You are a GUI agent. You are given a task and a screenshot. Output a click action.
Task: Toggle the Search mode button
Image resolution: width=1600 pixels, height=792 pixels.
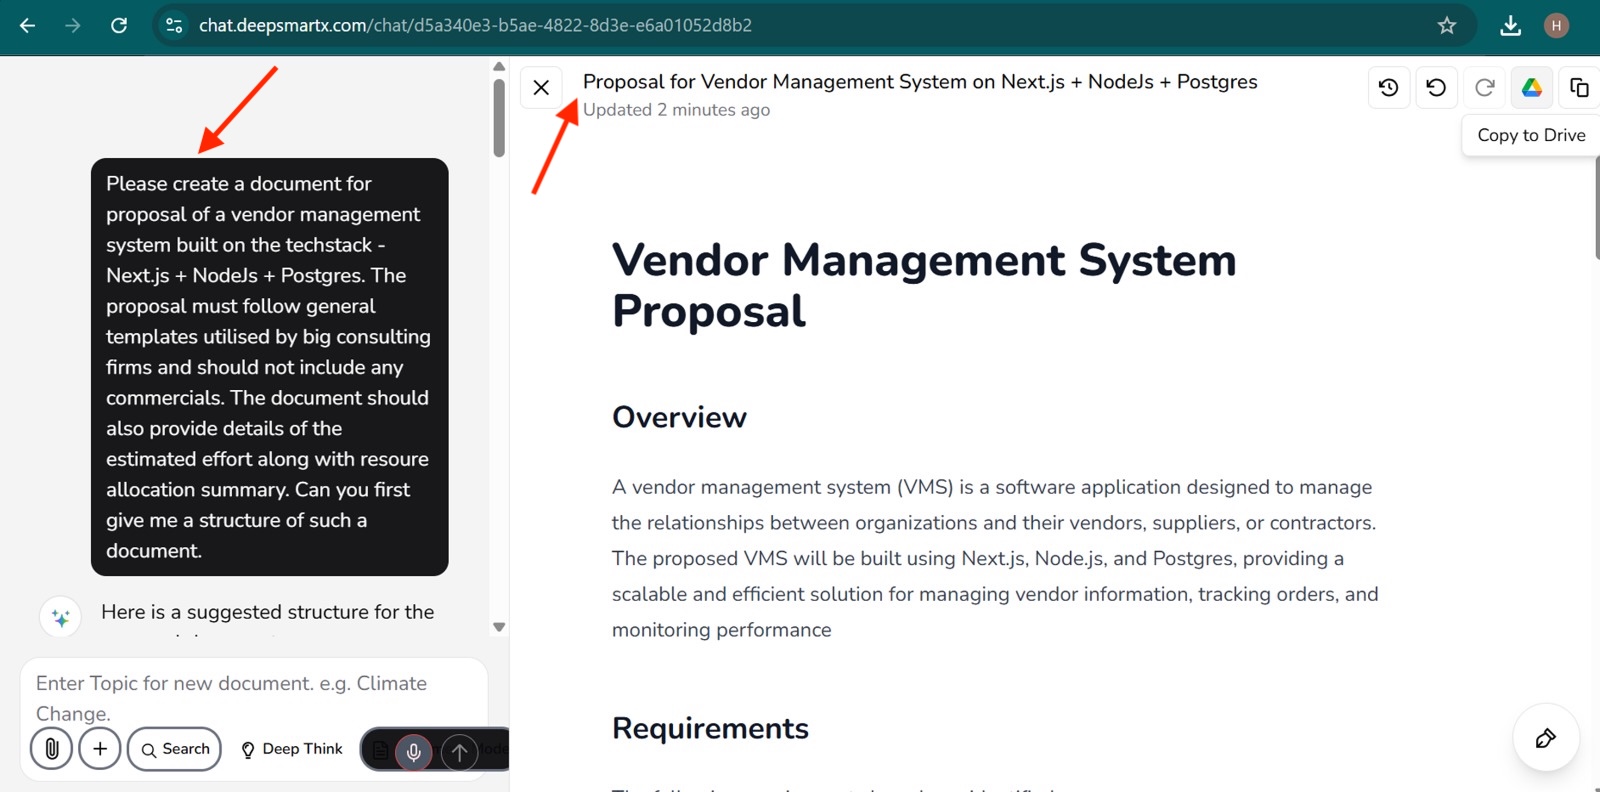pos(175,749)
